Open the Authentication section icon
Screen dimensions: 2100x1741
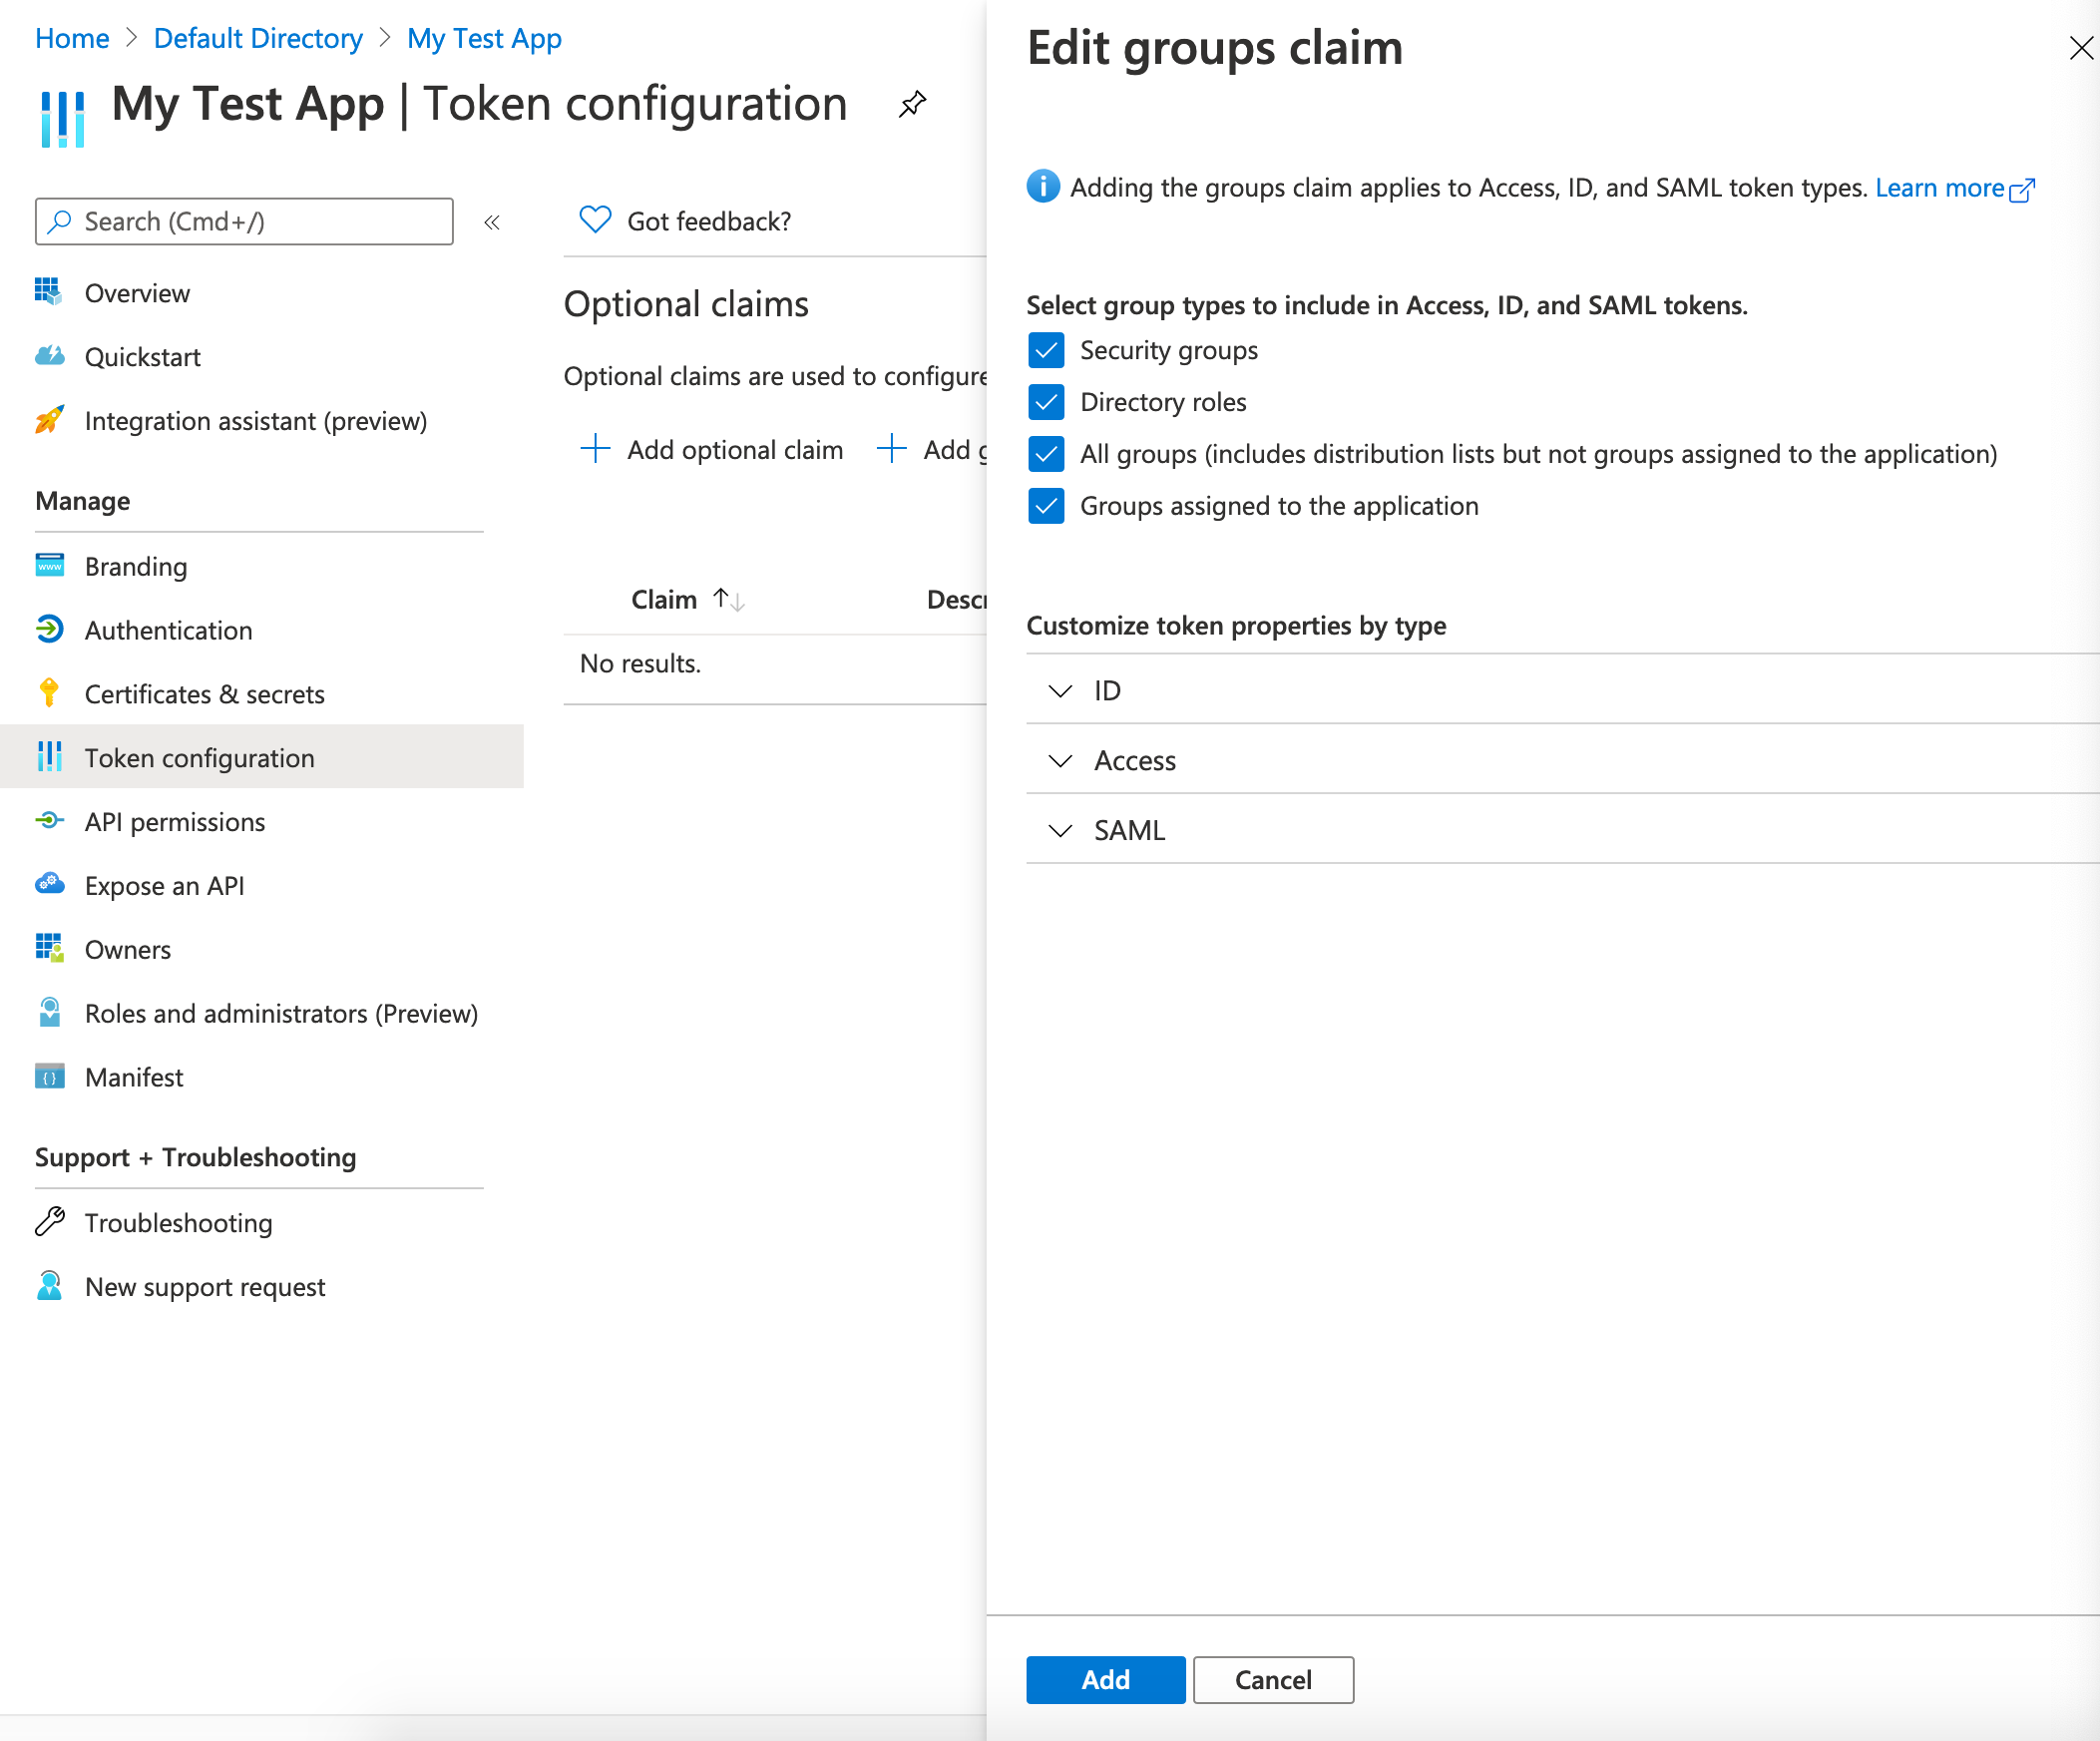click(49, 630)
